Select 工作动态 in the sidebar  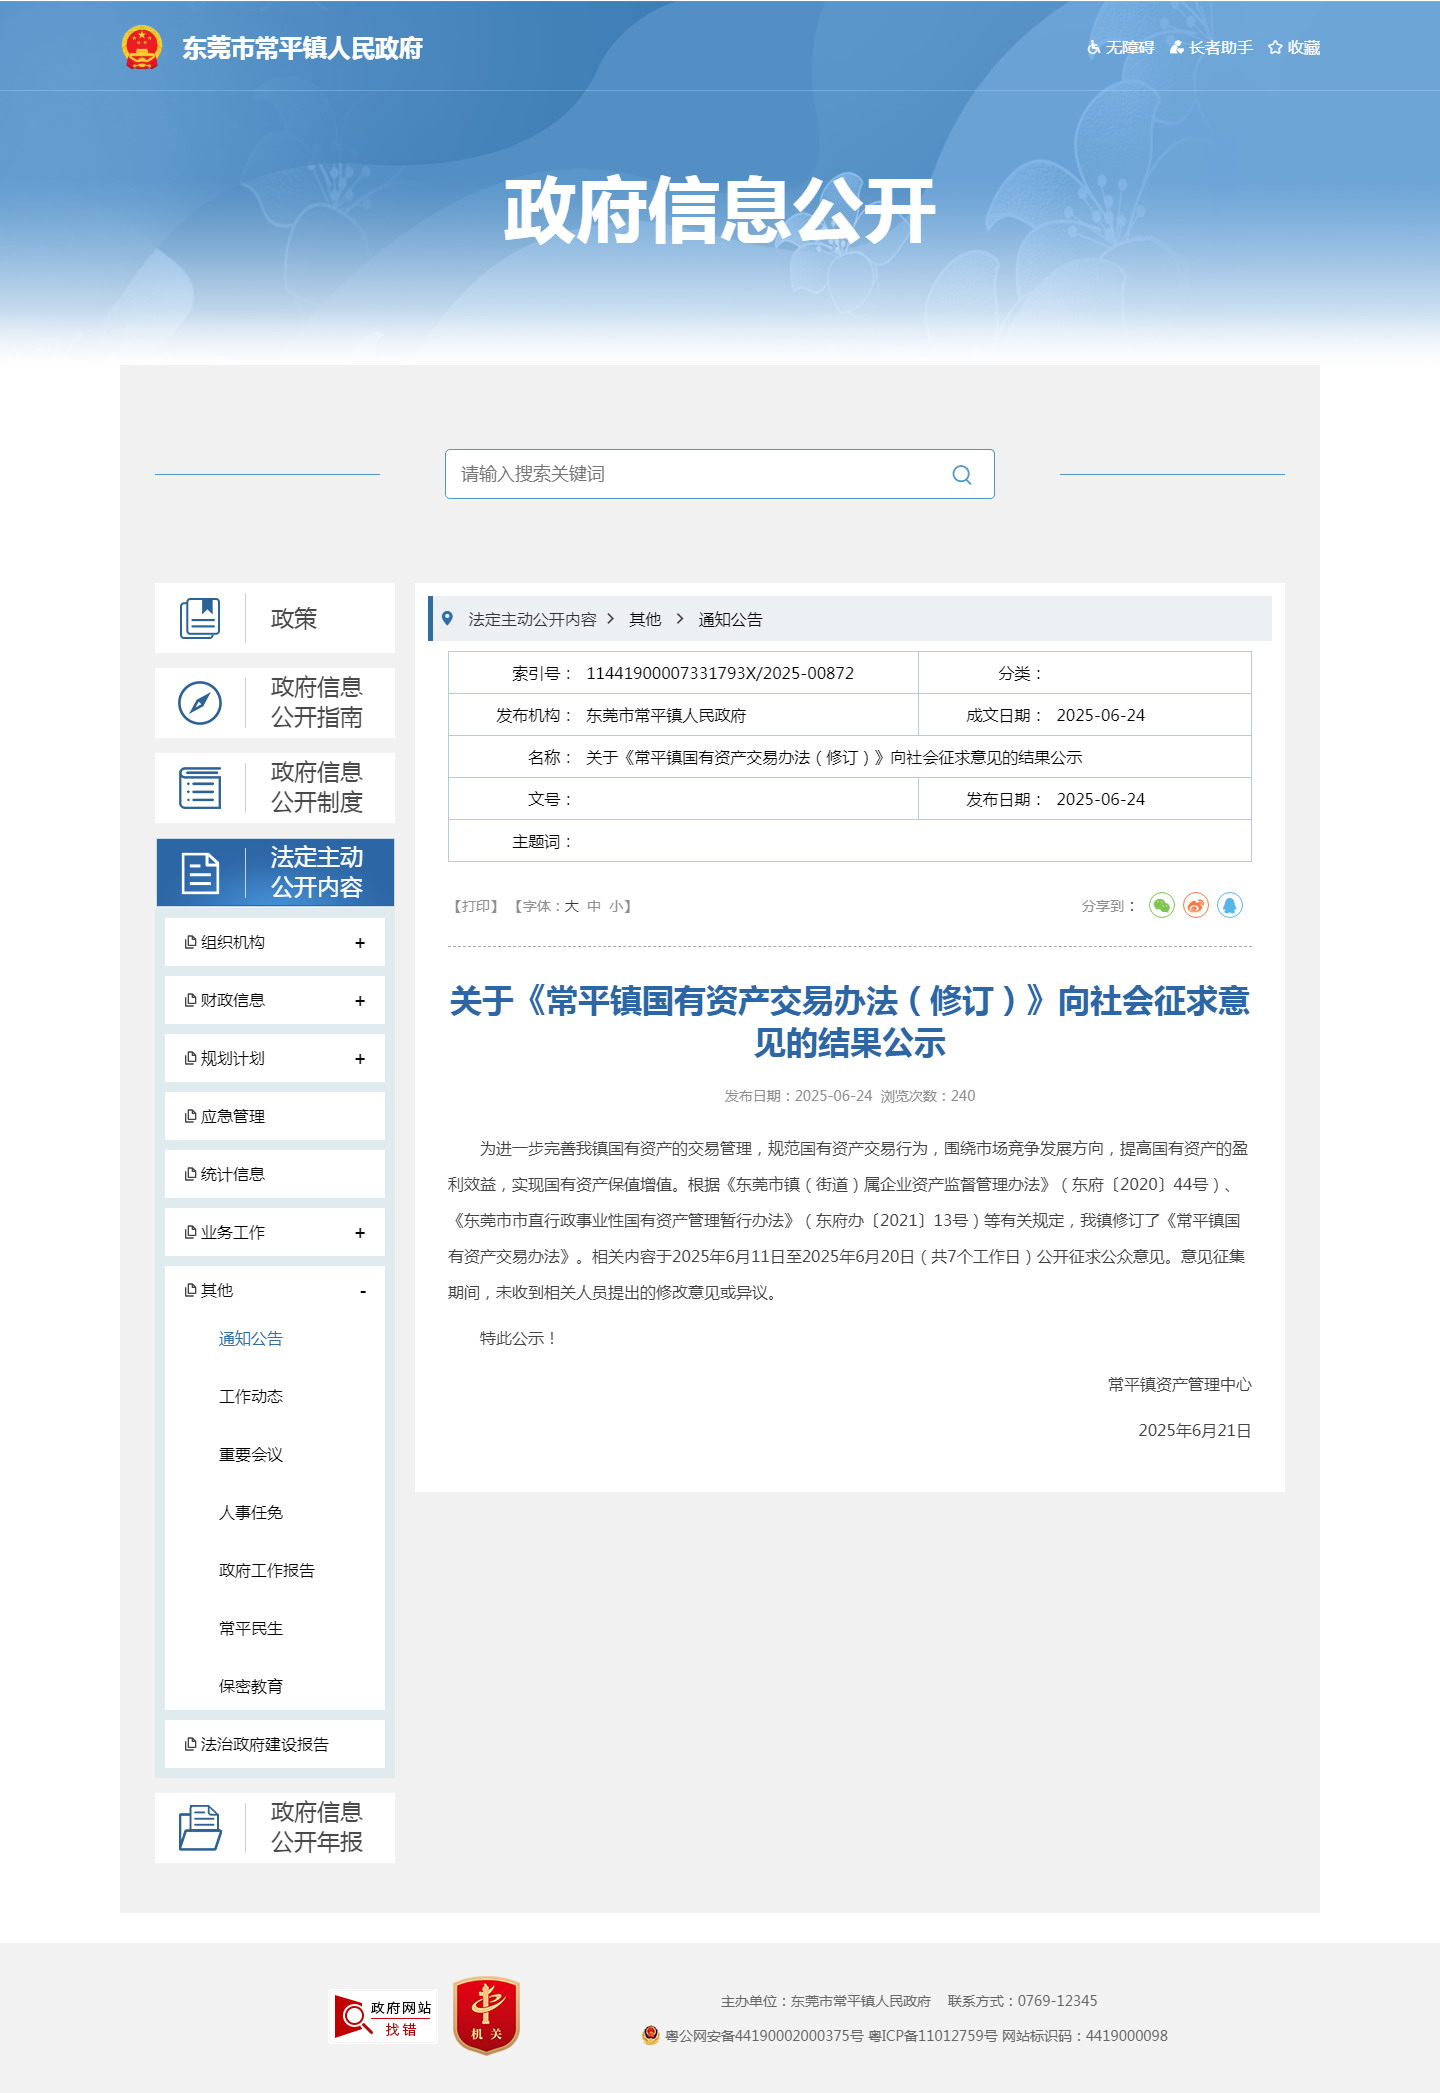coord(250,1396)
